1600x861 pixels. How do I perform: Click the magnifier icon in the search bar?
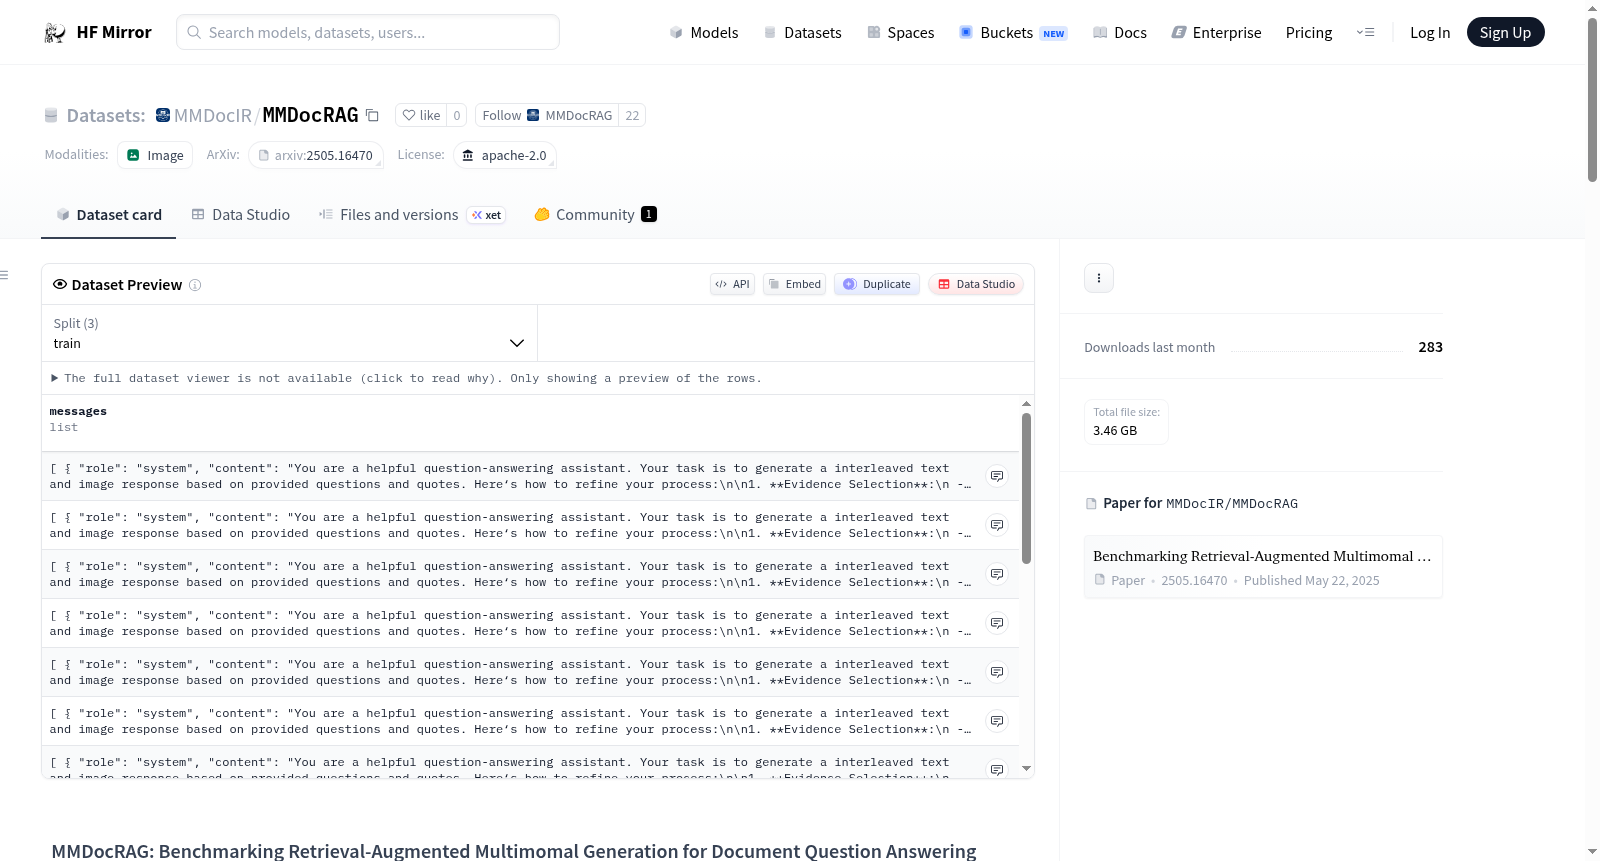click(x=195, y=32)
